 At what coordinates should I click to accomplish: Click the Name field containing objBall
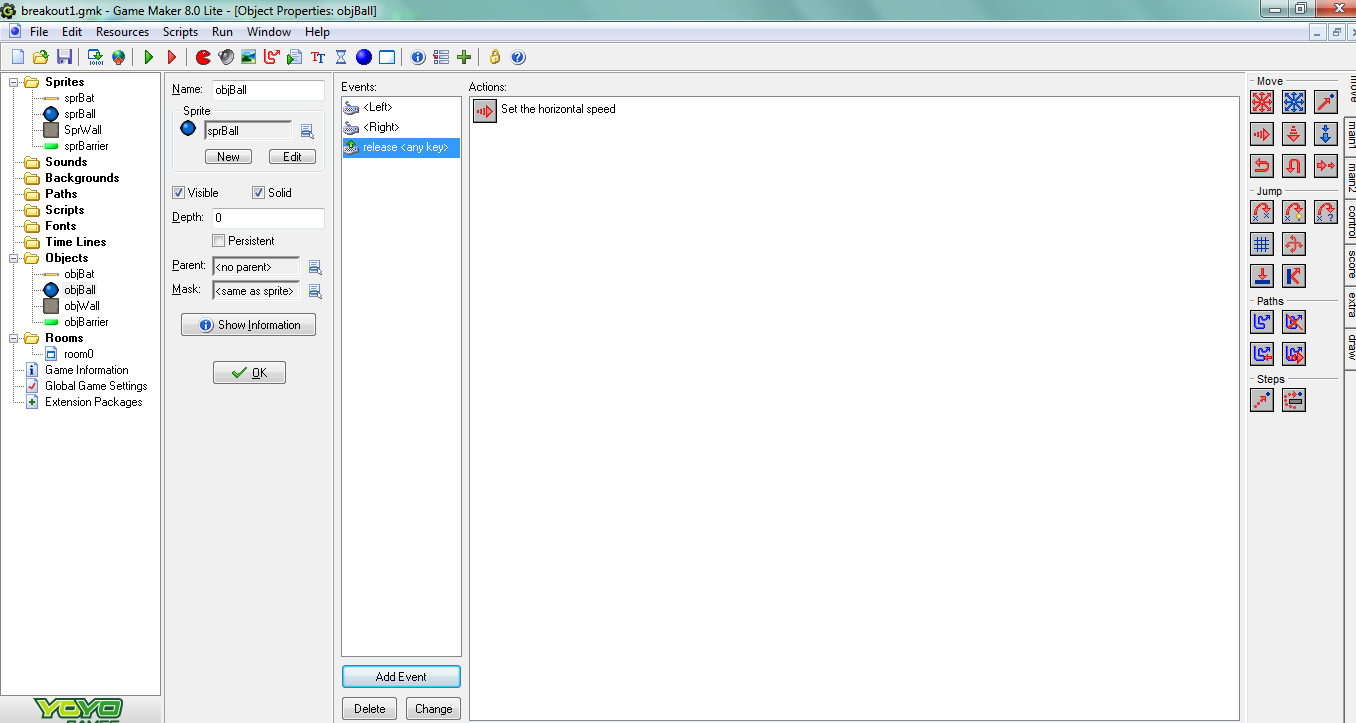tap(268, 90)
